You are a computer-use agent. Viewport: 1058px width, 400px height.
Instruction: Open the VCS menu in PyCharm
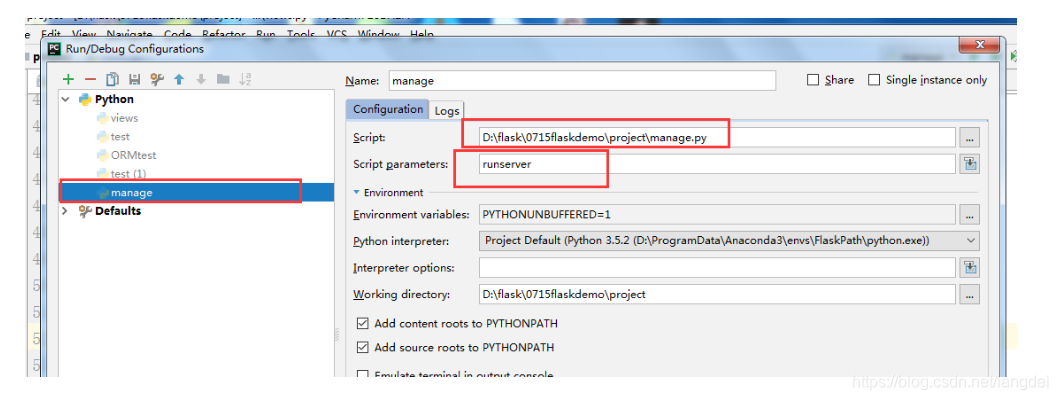[x=337, y=34]
